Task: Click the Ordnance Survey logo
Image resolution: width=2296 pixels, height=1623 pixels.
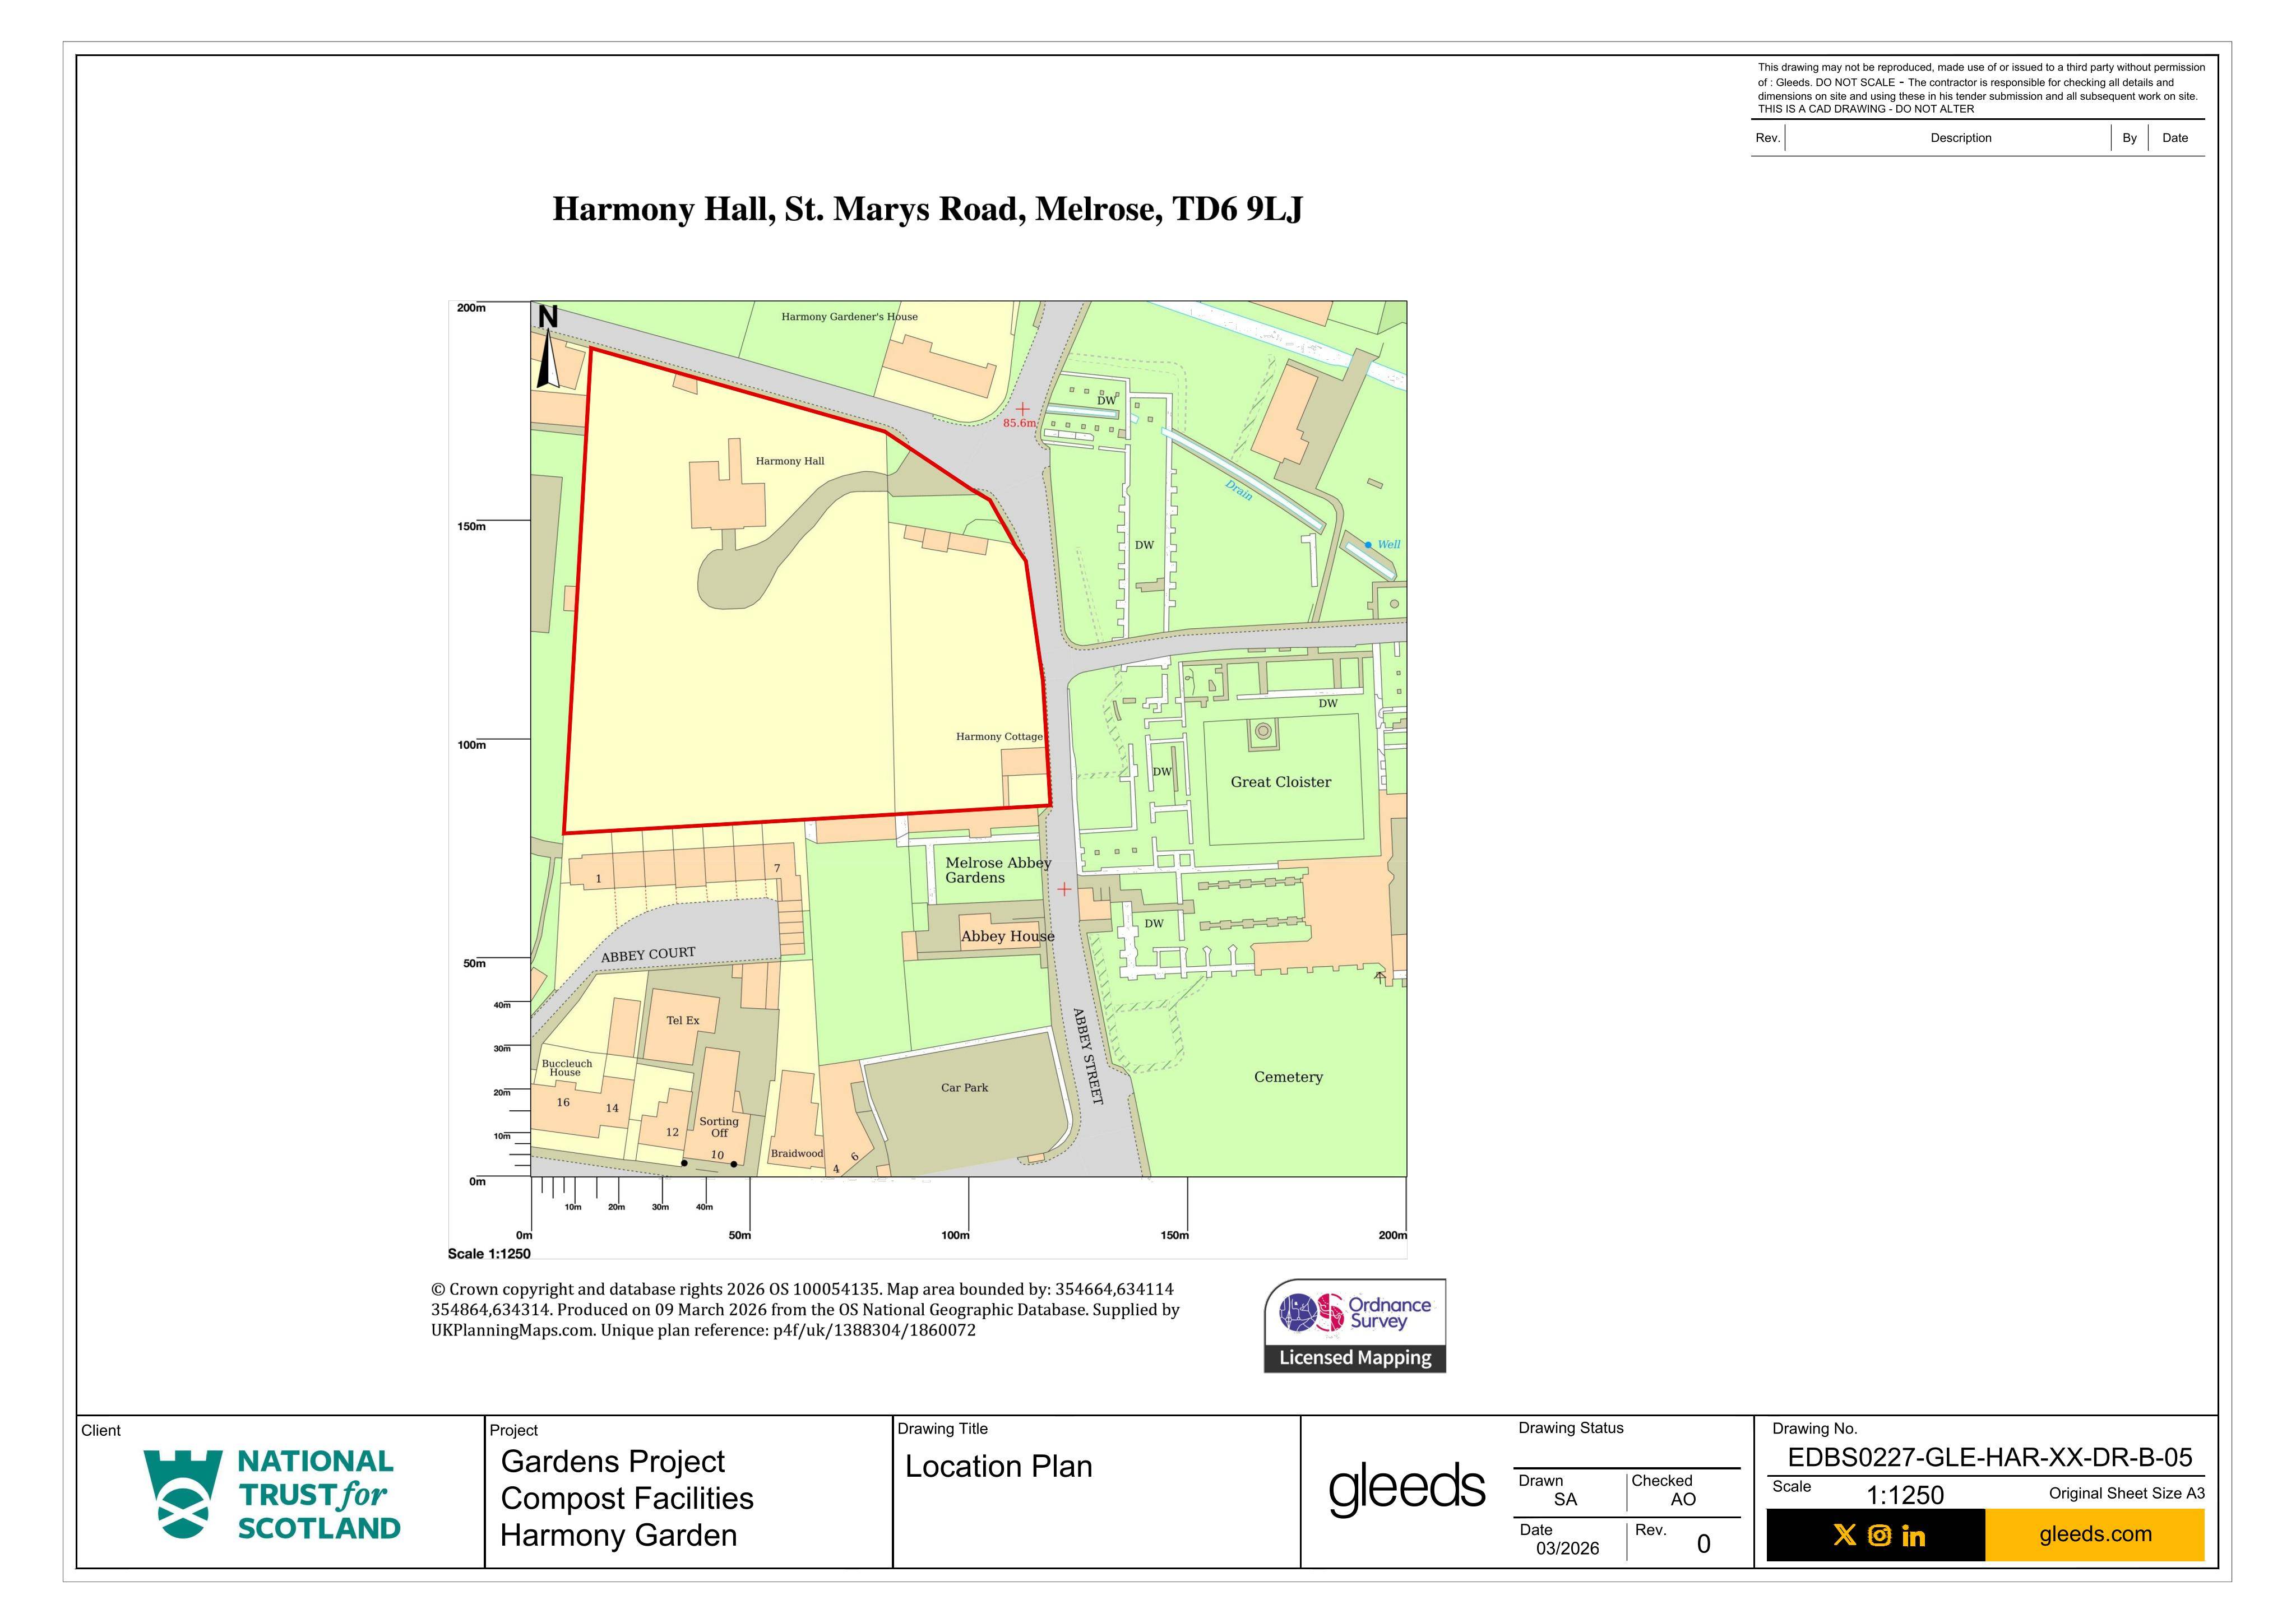Action: (1354, 1312)
